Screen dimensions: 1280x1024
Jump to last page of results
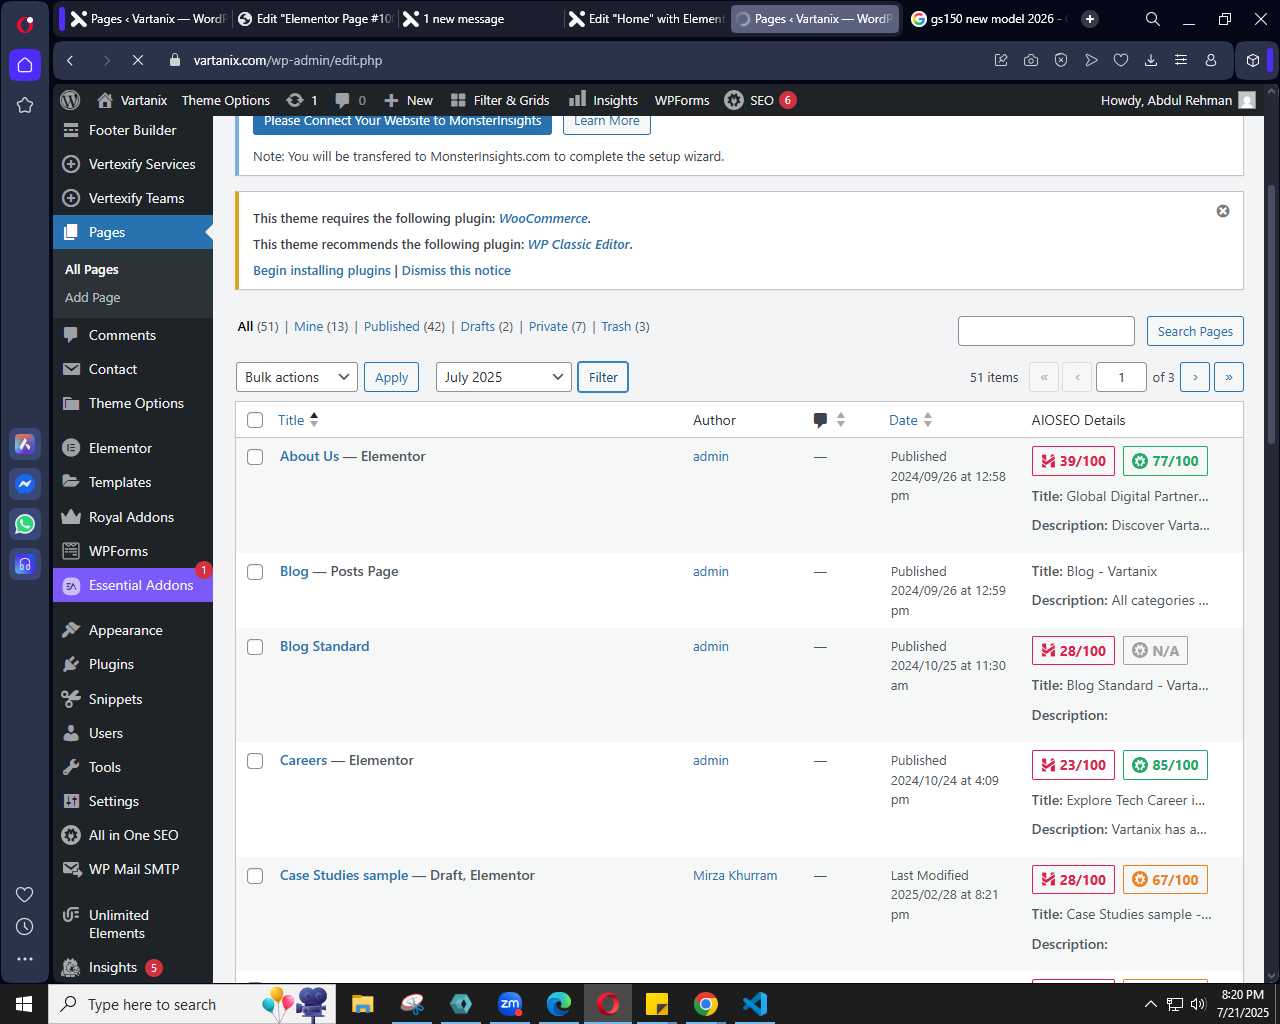[x=1229, y=377]
